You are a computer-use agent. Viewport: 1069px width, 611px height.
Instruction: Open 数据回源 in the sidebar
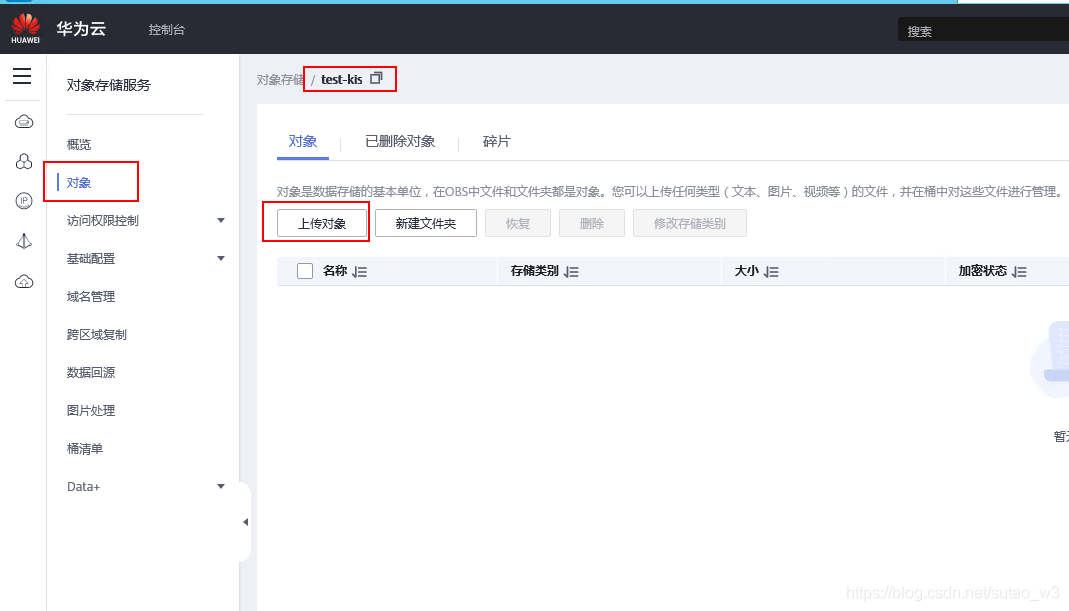[x=91, y=372]
